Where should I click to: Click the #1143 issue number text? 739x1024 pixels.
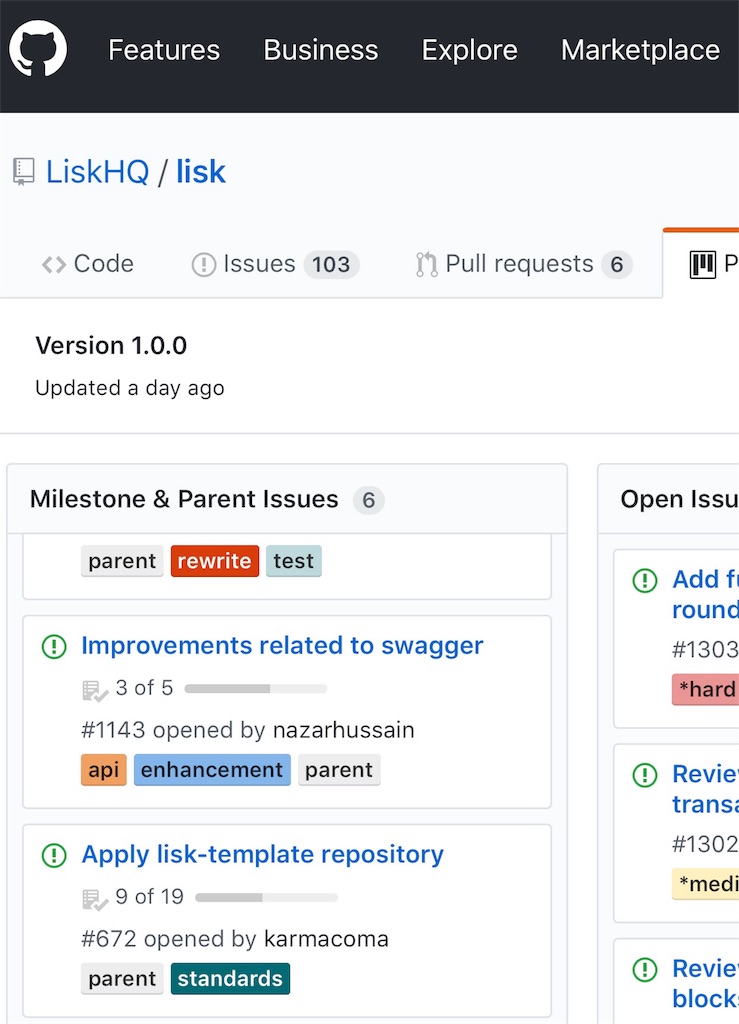113,729
